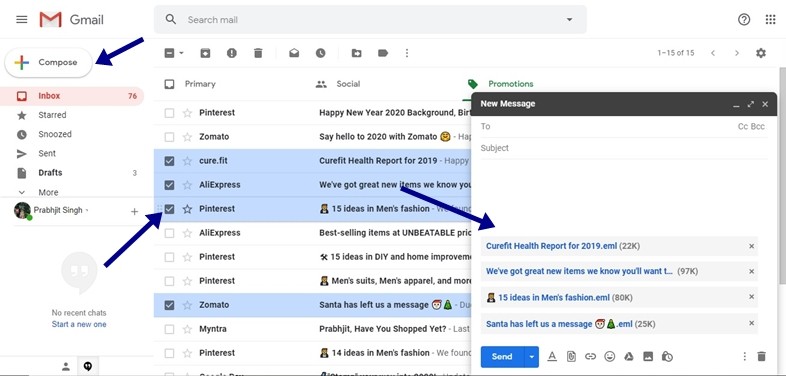Open the select dropdown arrow beside toolbar checkbox
786x376 pixels.
pos(181,53)
